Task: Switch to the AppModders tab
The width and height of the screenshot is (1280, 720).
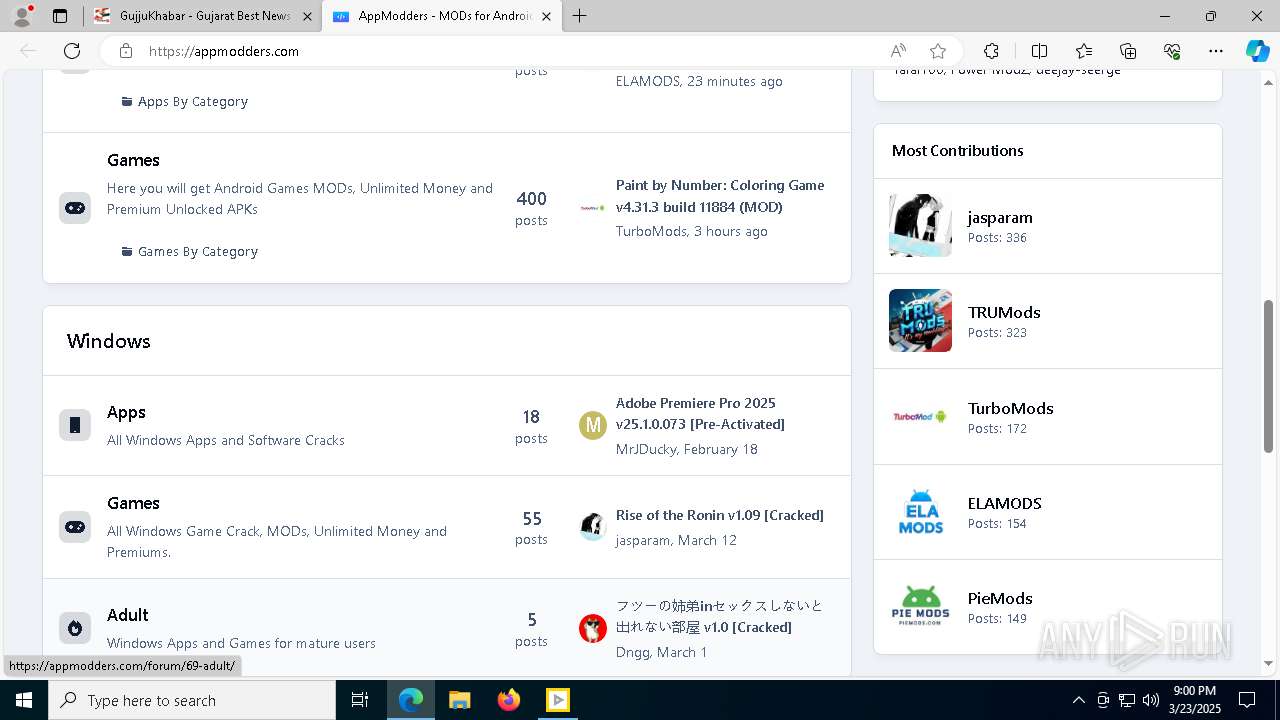Action: (x=440, y=16)
